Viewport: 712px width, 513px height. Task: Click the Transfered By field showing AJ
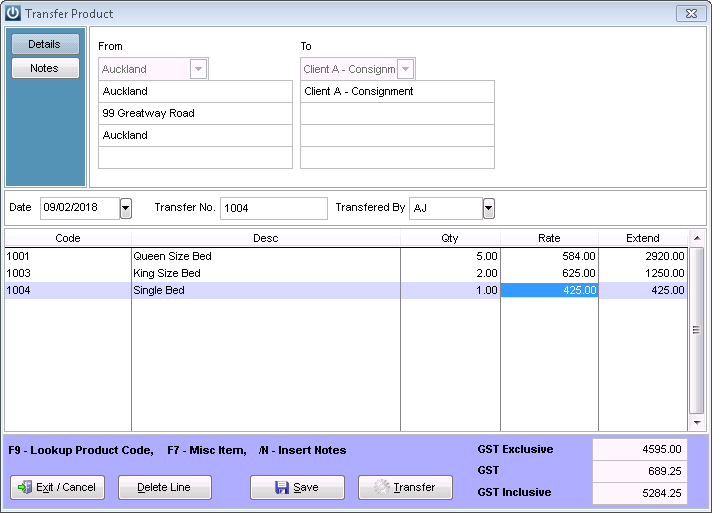tap(446, 208)
